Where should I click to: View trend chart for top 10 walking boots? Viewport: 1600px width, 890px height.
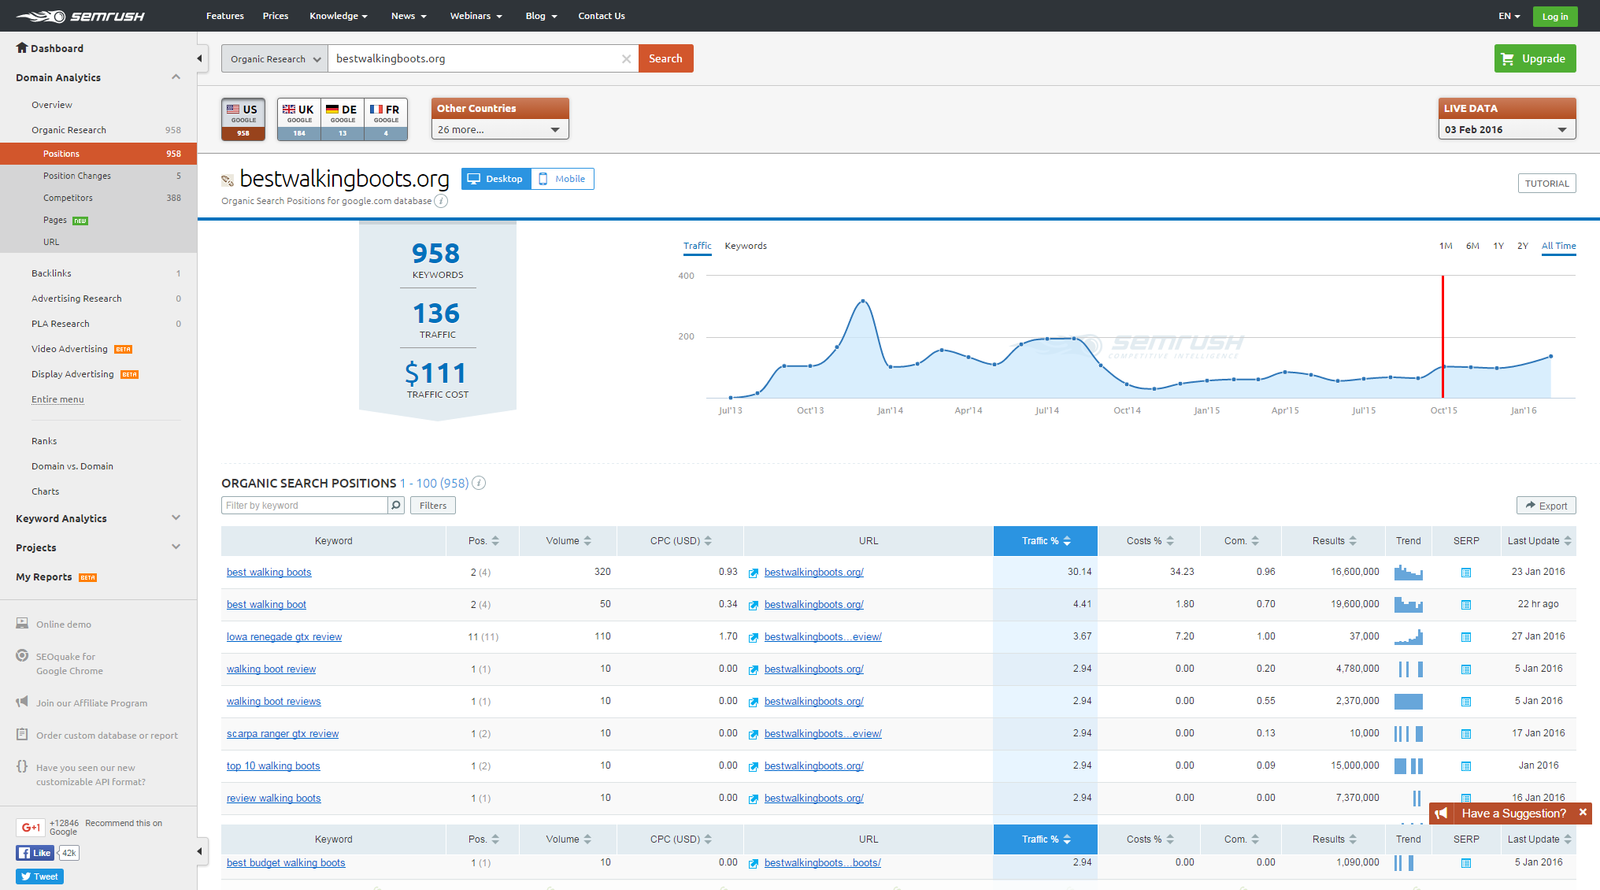click(1408, 766)
